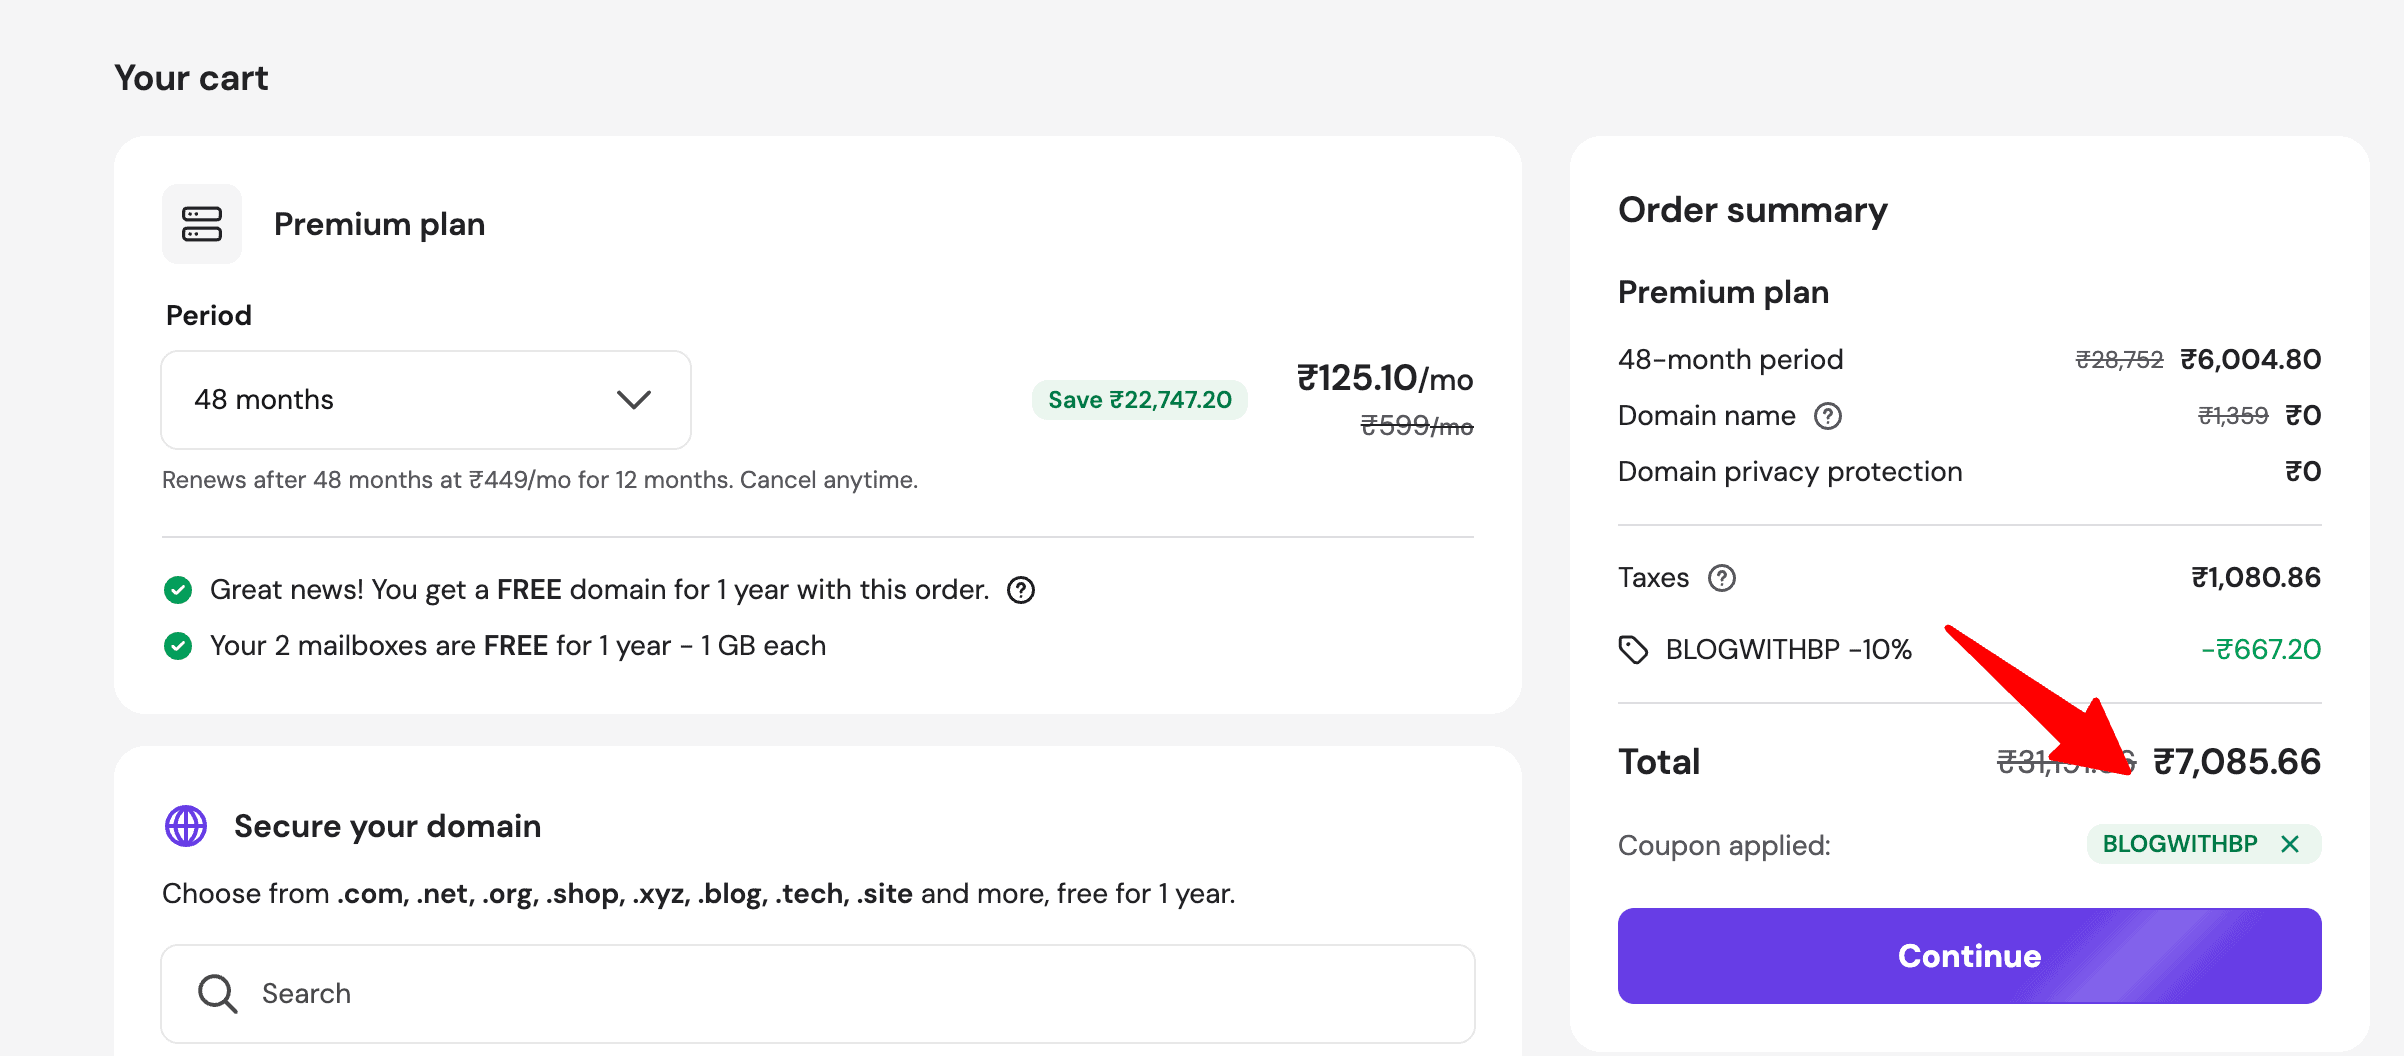Click the discount value -₹667.20
The image size is (2404, 1056).
pyautogui.click(x=2261, y=650)
